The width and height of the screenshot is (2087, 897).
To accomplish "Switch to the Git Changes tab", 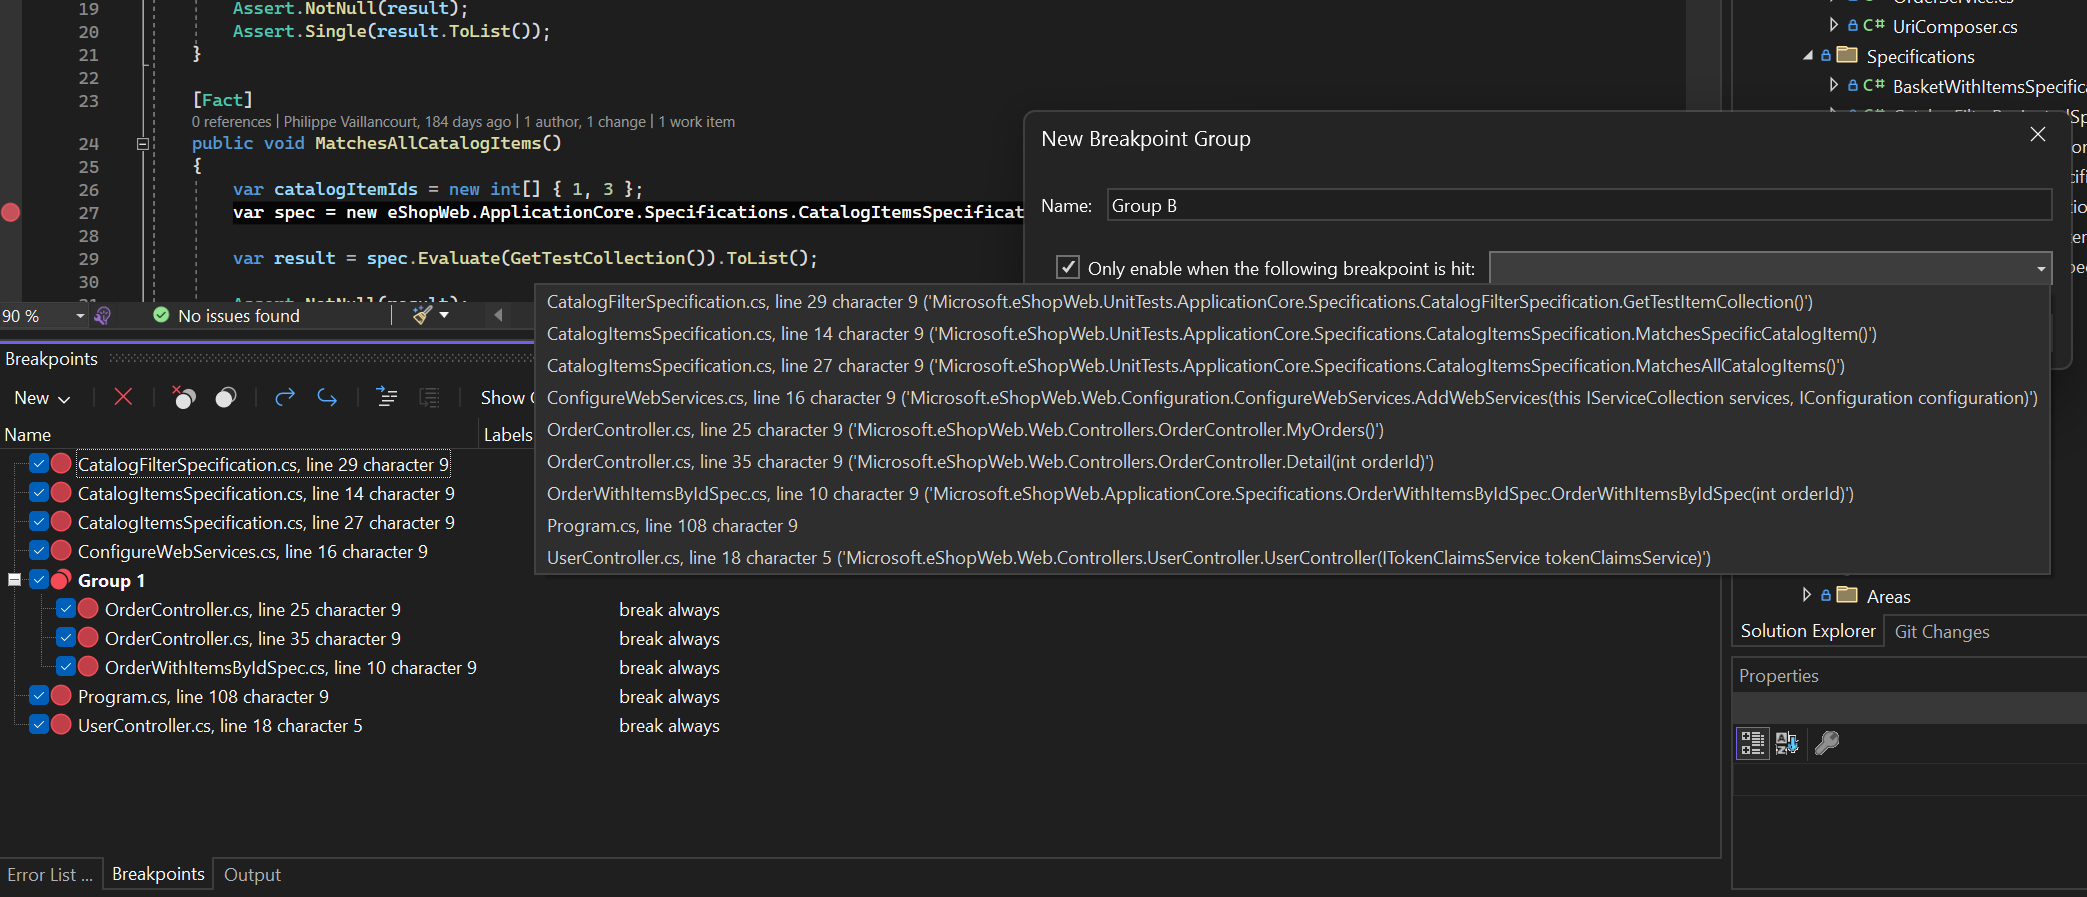I will [1941, 632].
